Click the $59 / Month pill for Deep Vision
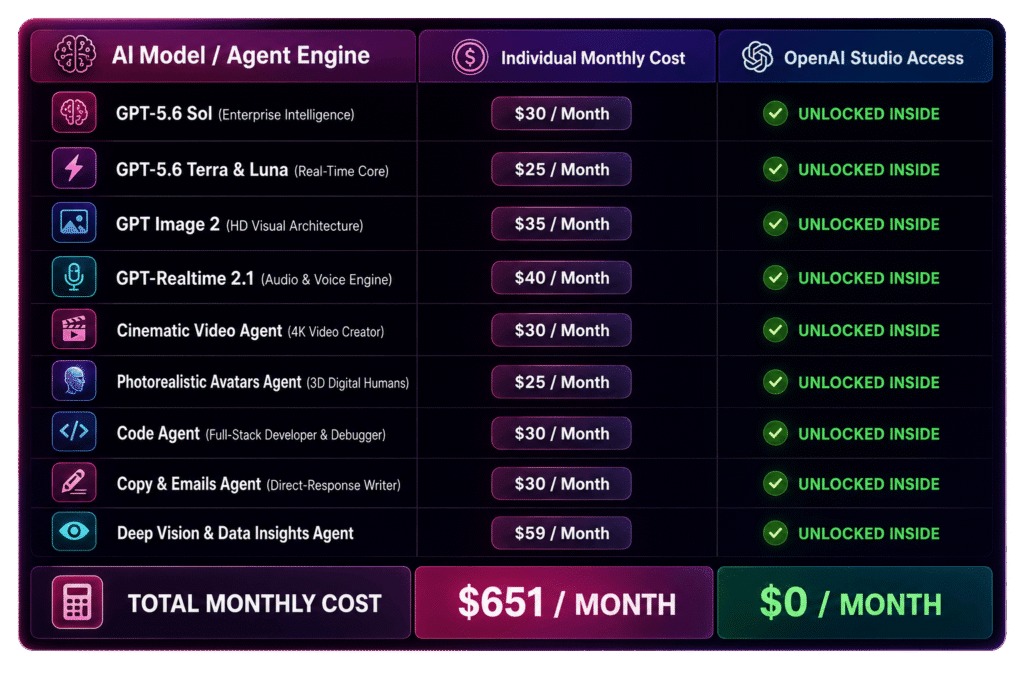Image resolution: width=1024 pixels, height=683 pixels. 562,533
